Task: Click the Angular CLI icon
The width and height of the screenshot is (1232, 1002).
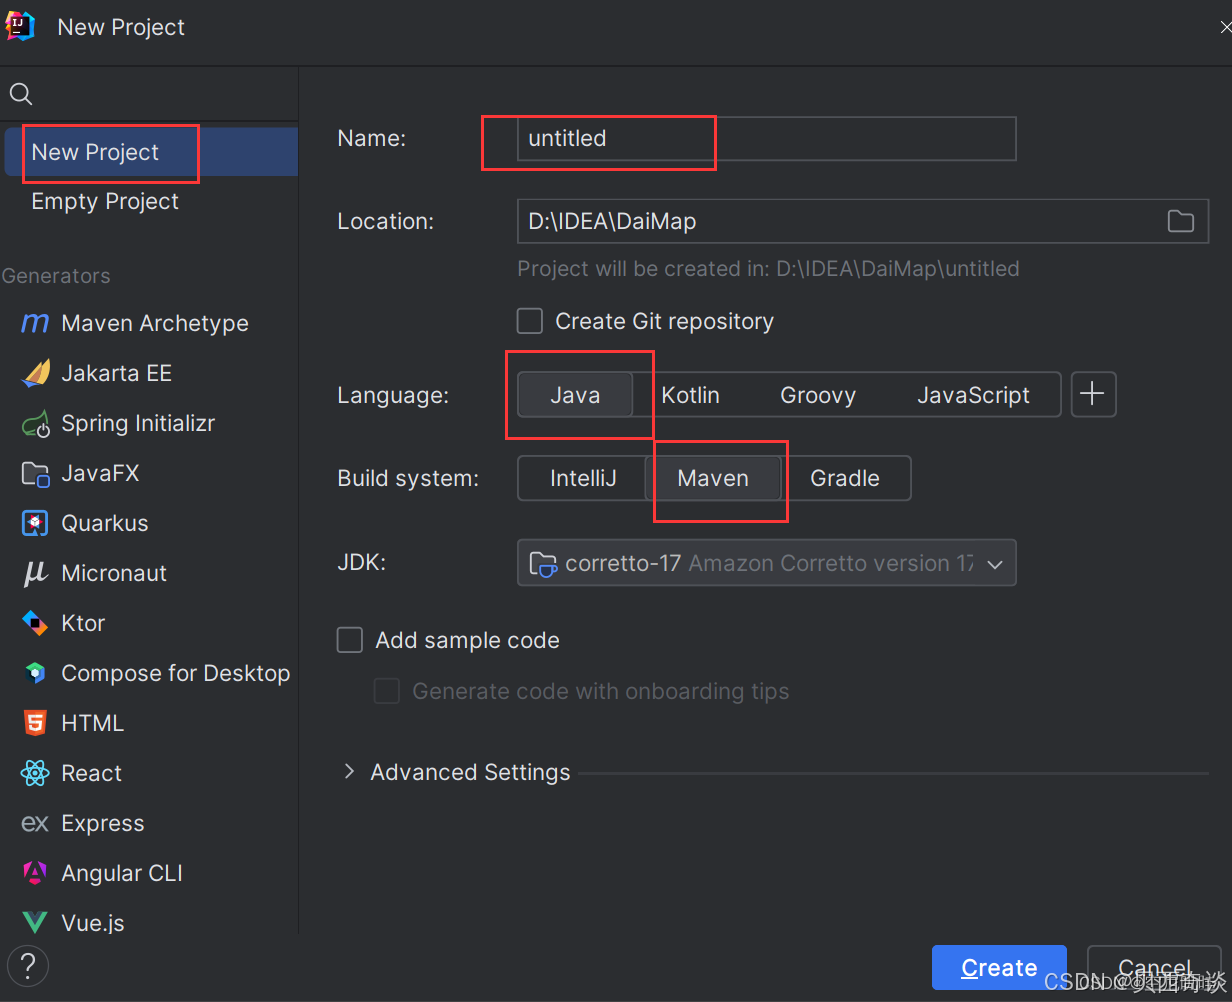Action: [x=35, y=873]
